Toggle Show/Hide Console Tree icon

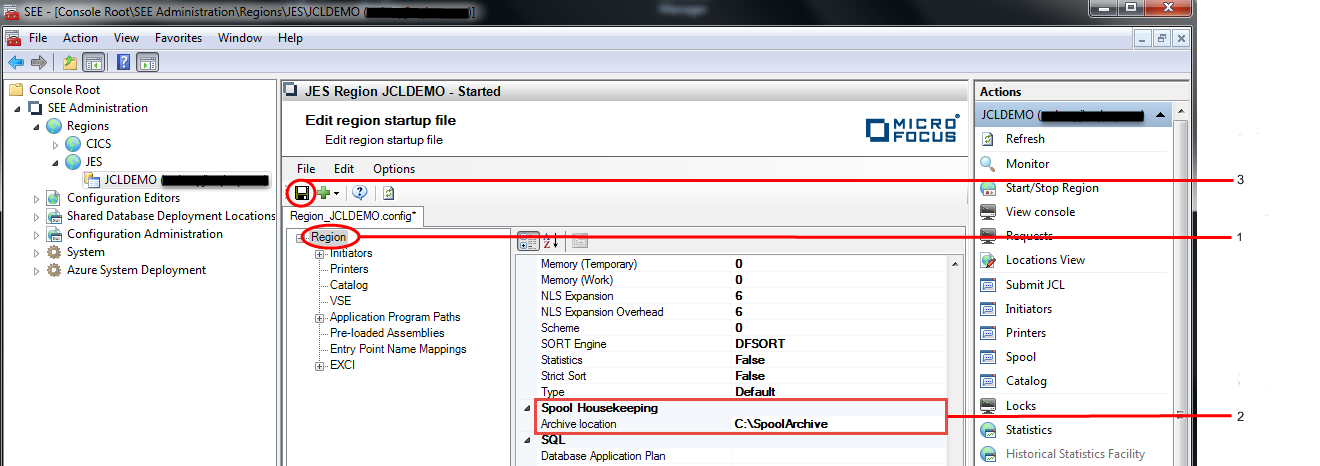coord(94,62)
